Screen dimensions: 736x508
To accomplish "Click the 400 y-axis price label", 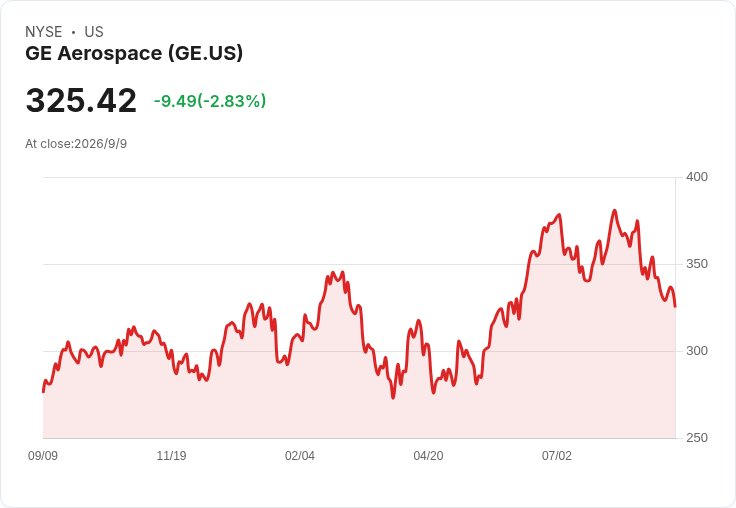I will pyautogui.click(x=697, y=177).
